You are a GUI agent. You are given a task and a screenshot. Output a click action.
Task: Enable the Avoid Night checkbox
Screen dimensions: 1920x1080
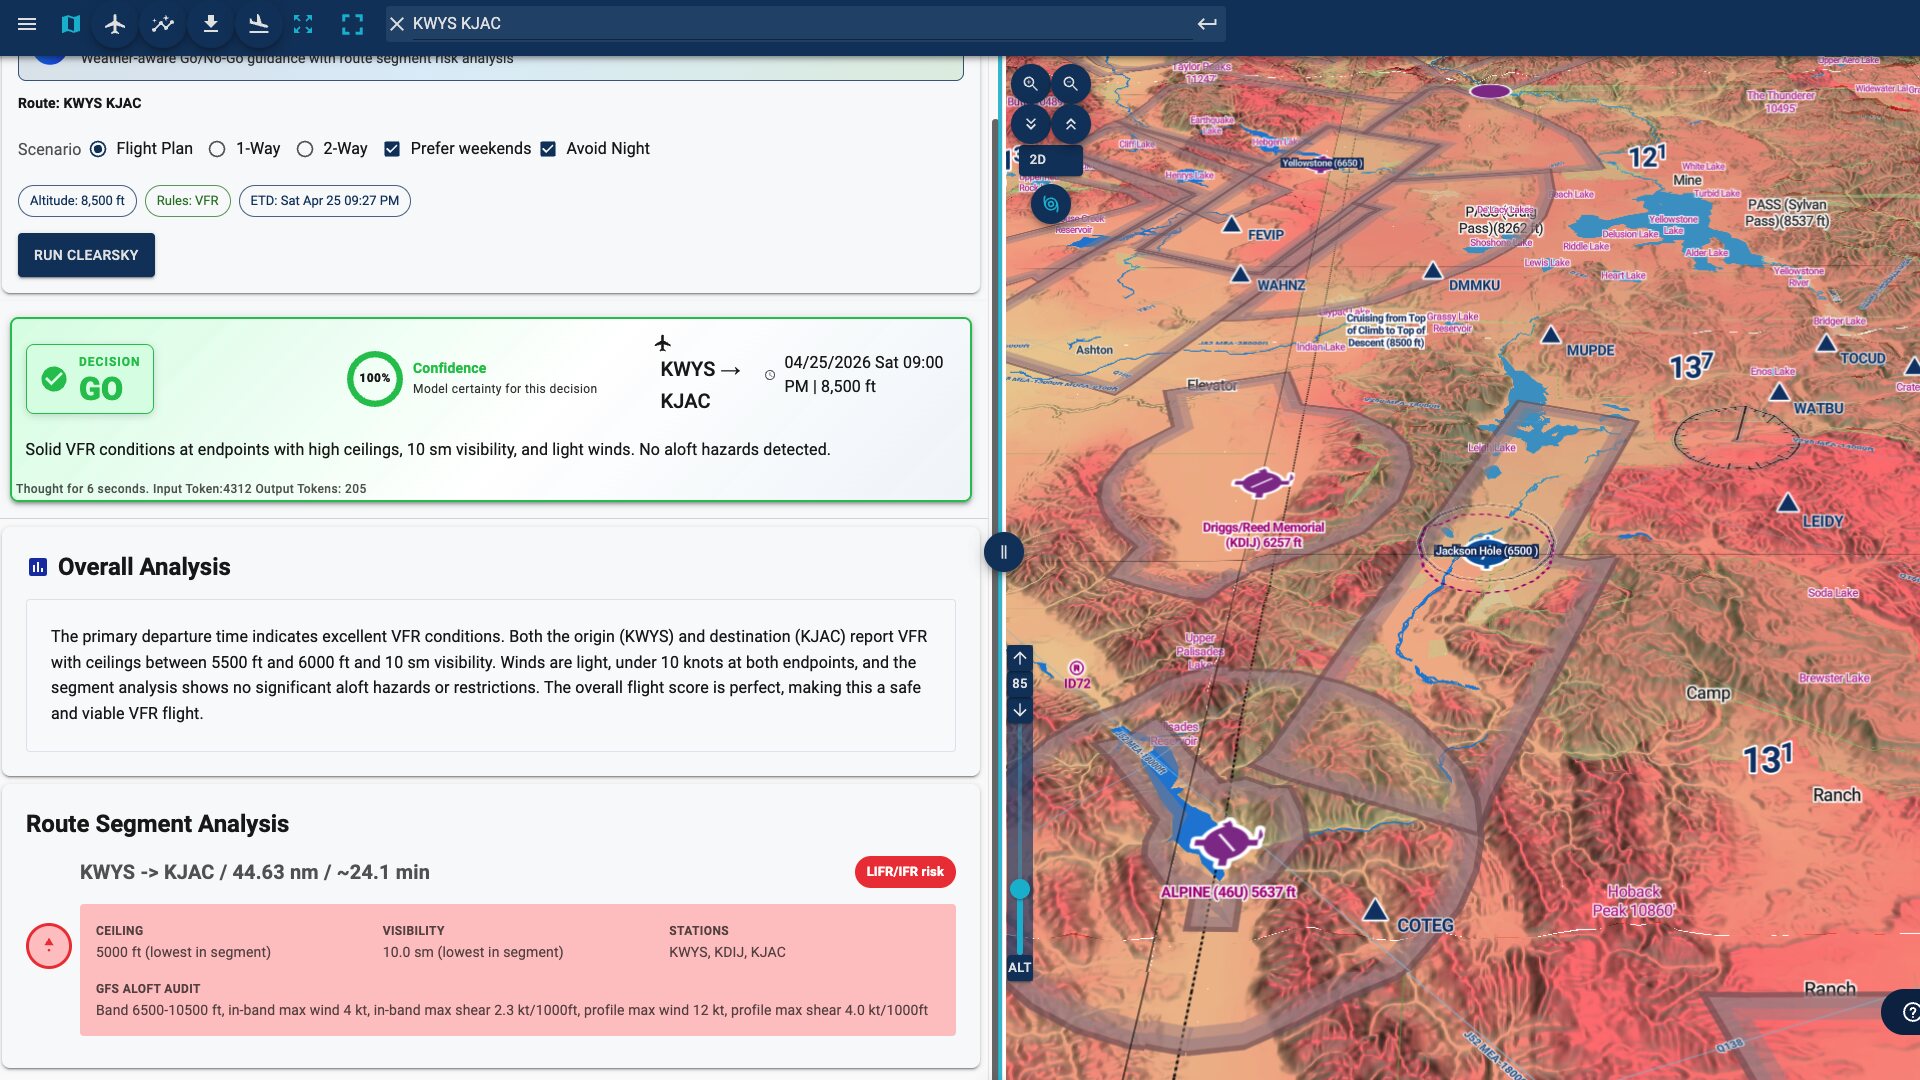(x=548, y=148)
